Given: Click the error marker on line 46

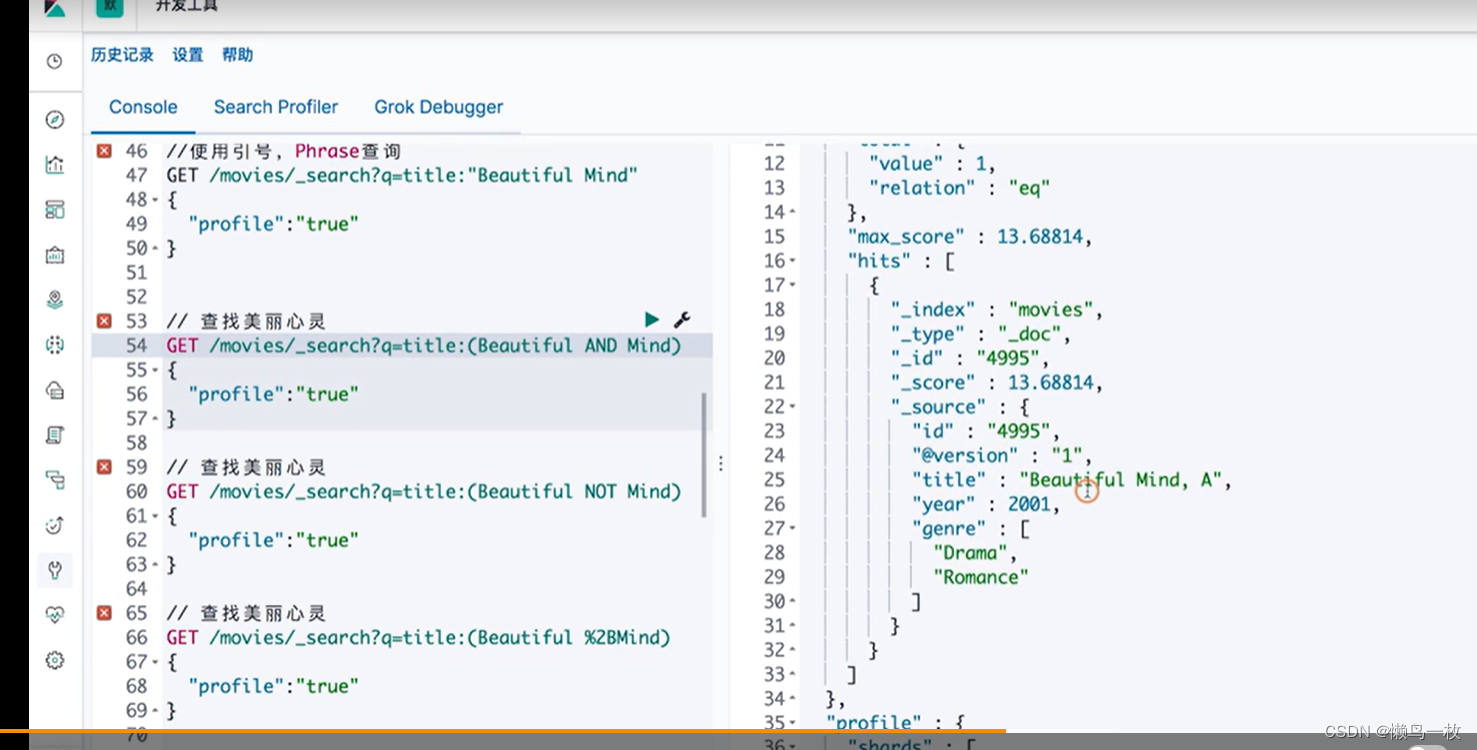Looking at the screenshot, I should 104,151.
